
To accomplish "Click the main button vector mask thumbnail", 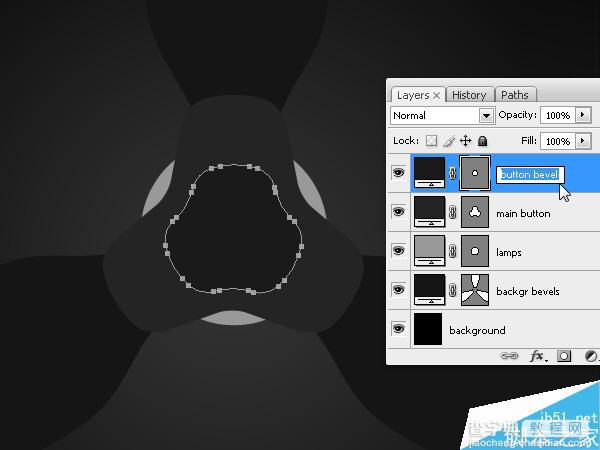I will 475,212.
